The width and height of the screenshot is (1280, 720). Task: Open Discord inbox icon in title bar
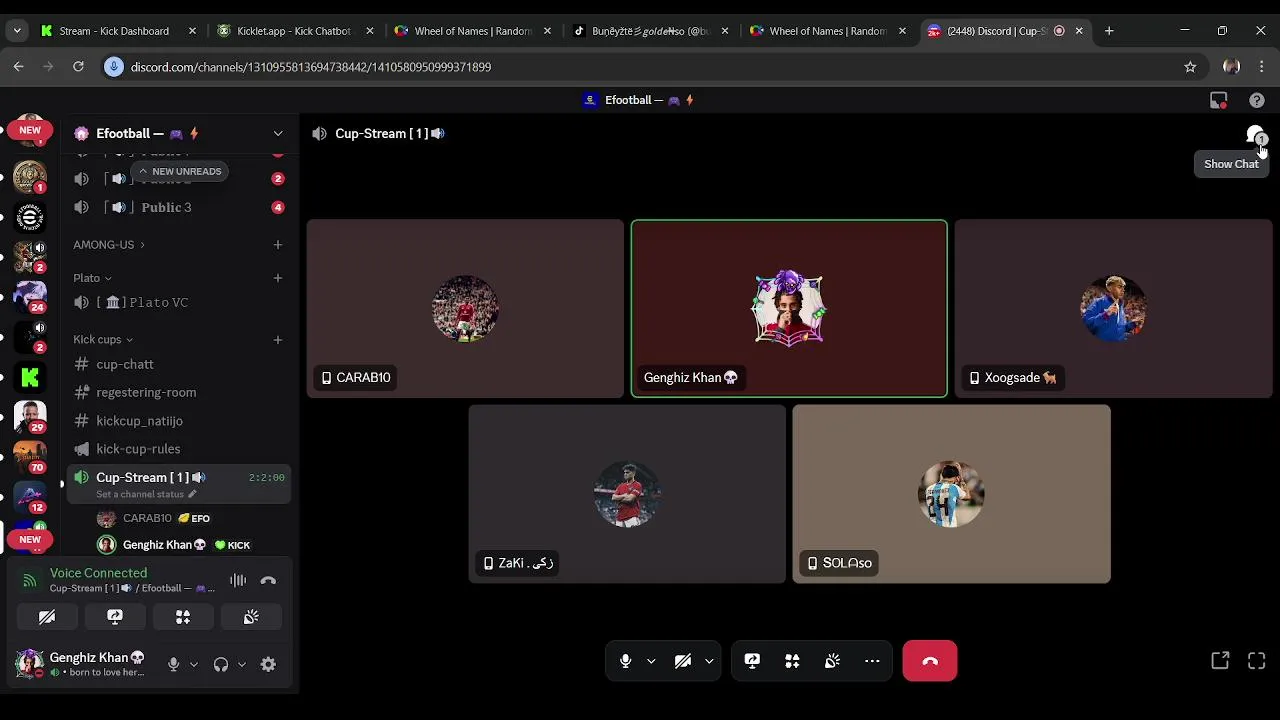point(1218,100)
